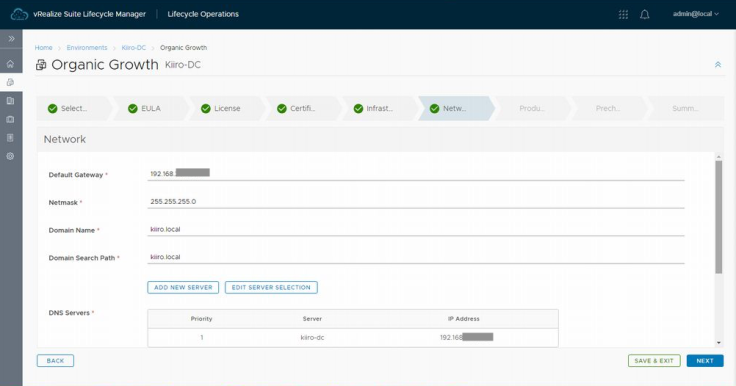The height and width of the screenshot is (386, 736).
Task: Click the vRealize cloud logo icon
Action: (x=19, y=14)
